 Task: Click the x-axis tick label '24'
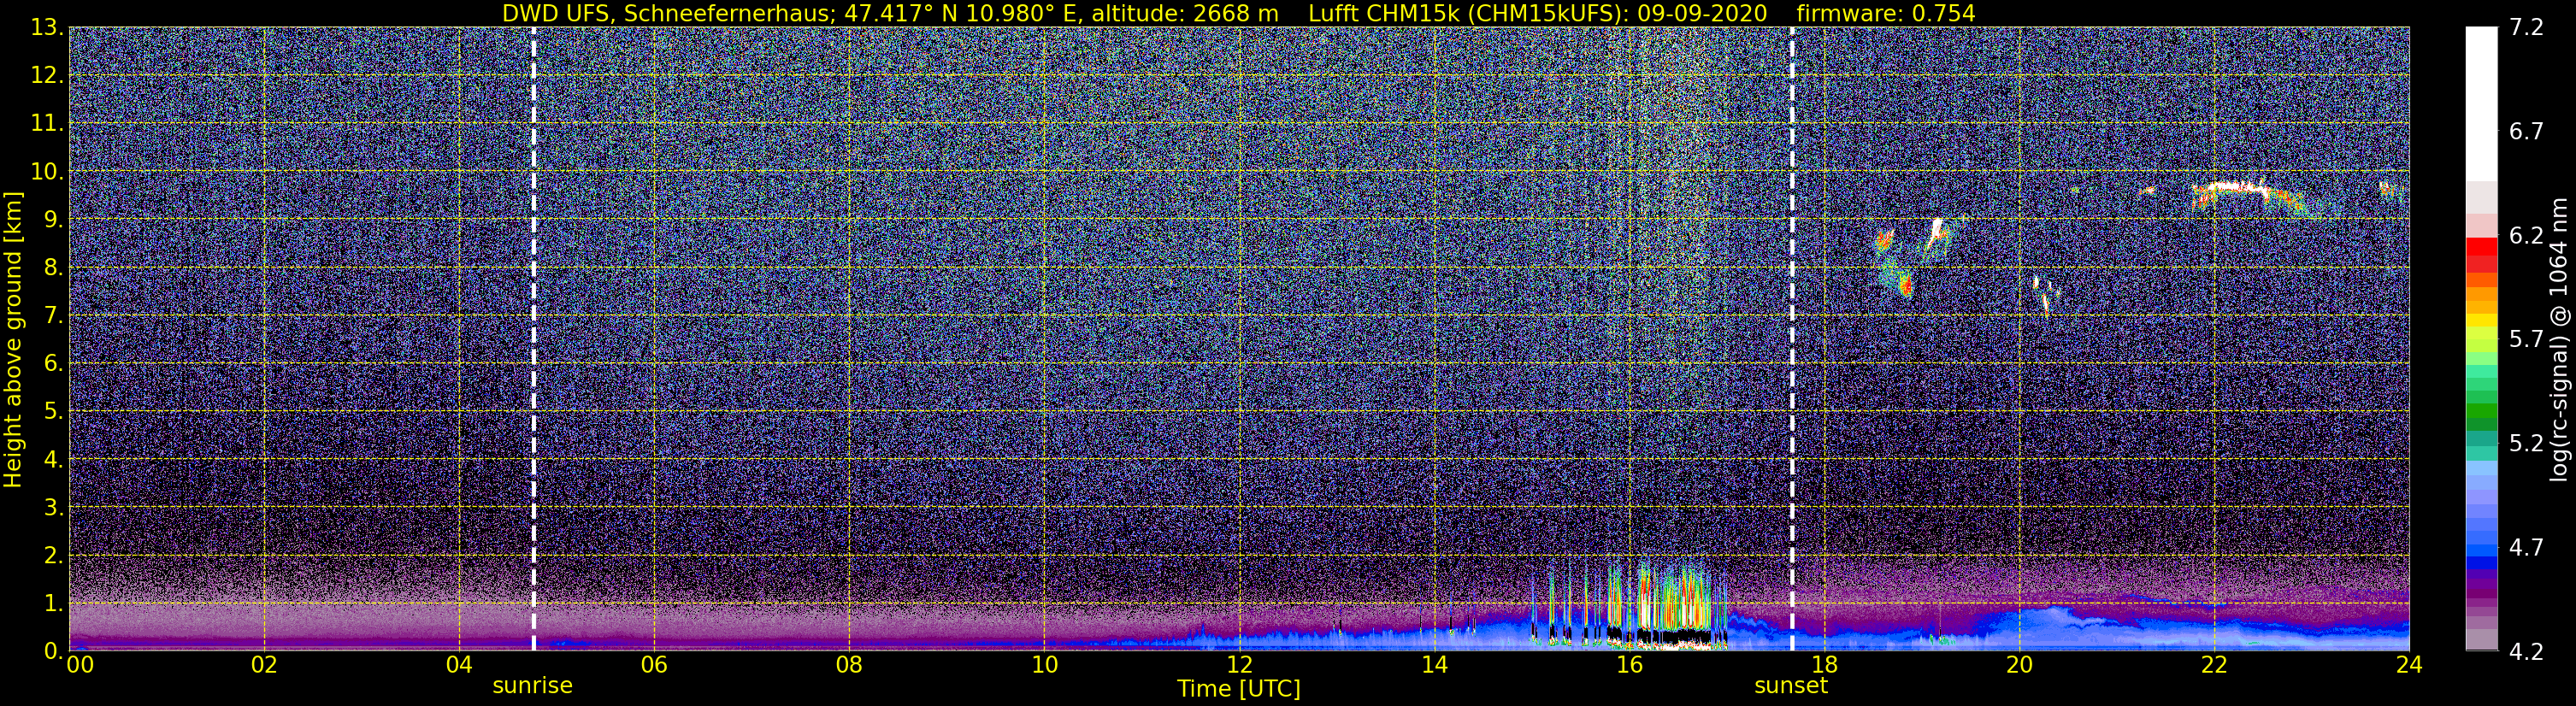point(2409,665)
